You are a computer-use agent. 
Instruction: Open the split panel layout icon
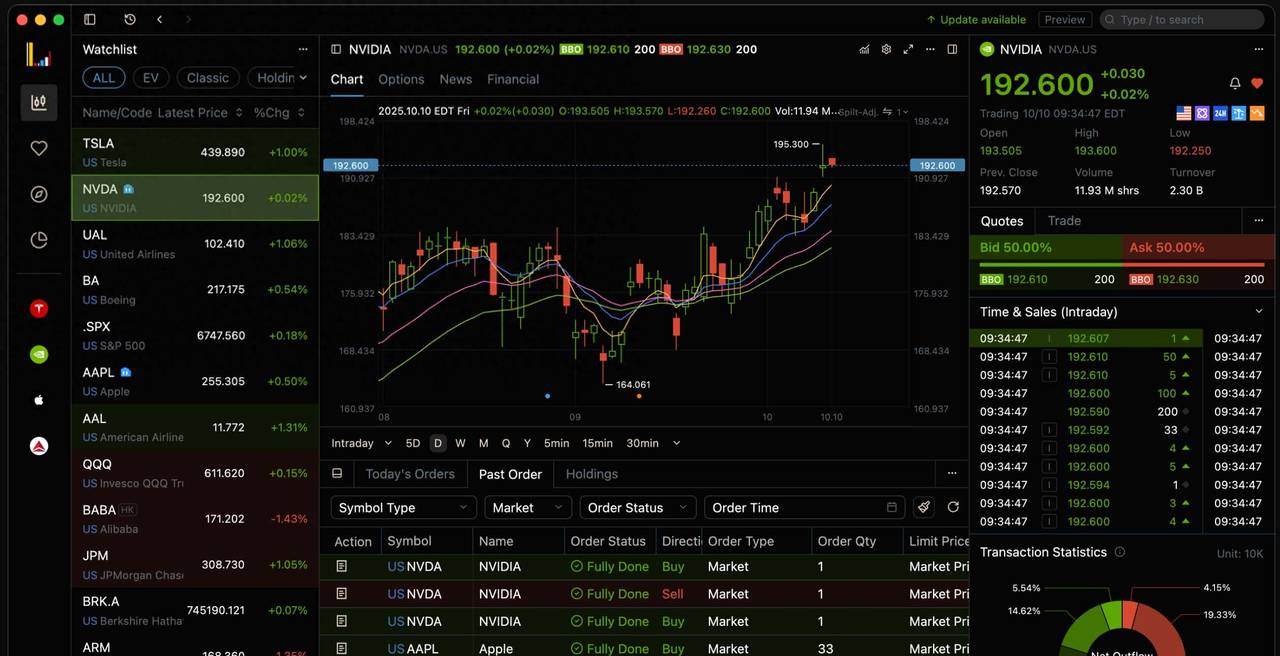pyautogui.click(x=951, y=49)
